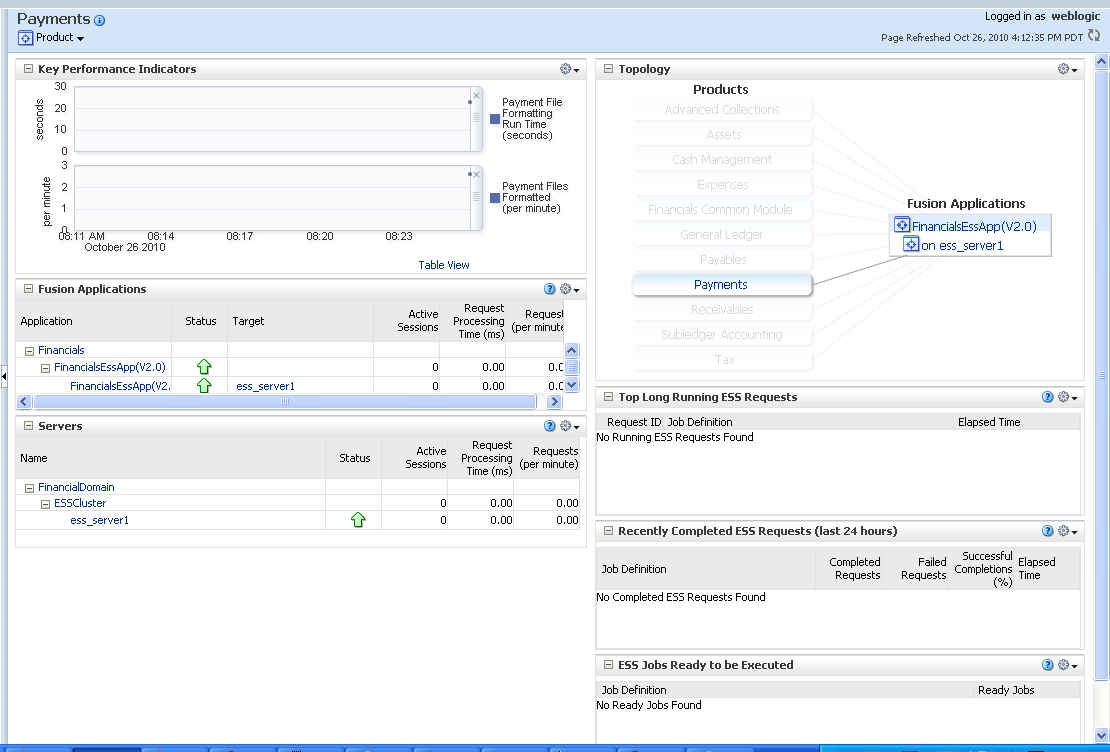The image size is (1110, 752).
Task: Collapse the Fusion Applications panel
Action: tap(28, 289)
